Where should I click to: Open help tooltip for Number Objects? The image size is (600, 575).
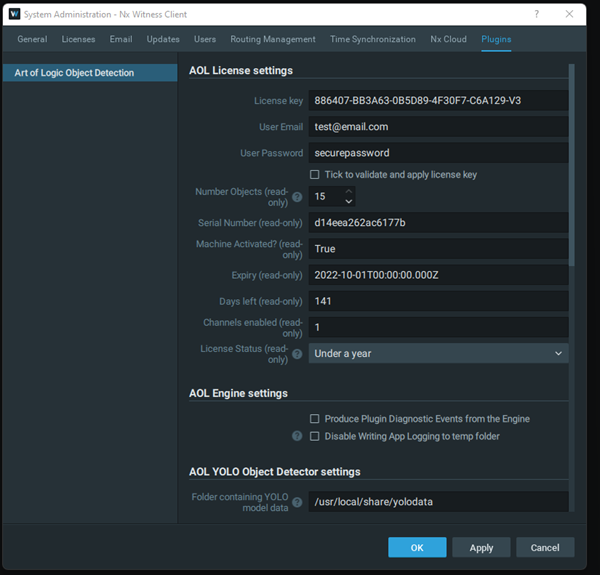click(x=297, y=197)
